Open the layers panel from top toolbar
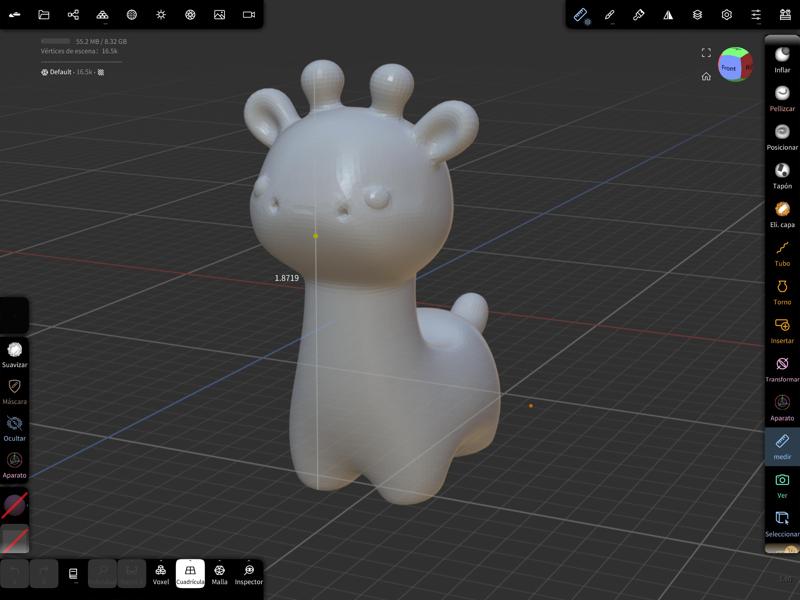The width and height of the screenshot is (800, 600). click(x=697, y=14)
